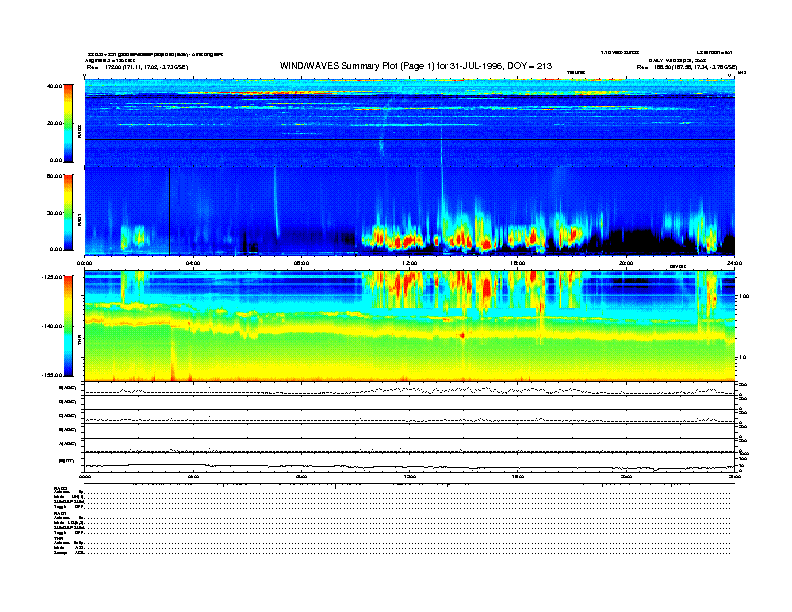
Task: Click the 20:00 tick label under RAD1 spectrogram
Action: 626,263
